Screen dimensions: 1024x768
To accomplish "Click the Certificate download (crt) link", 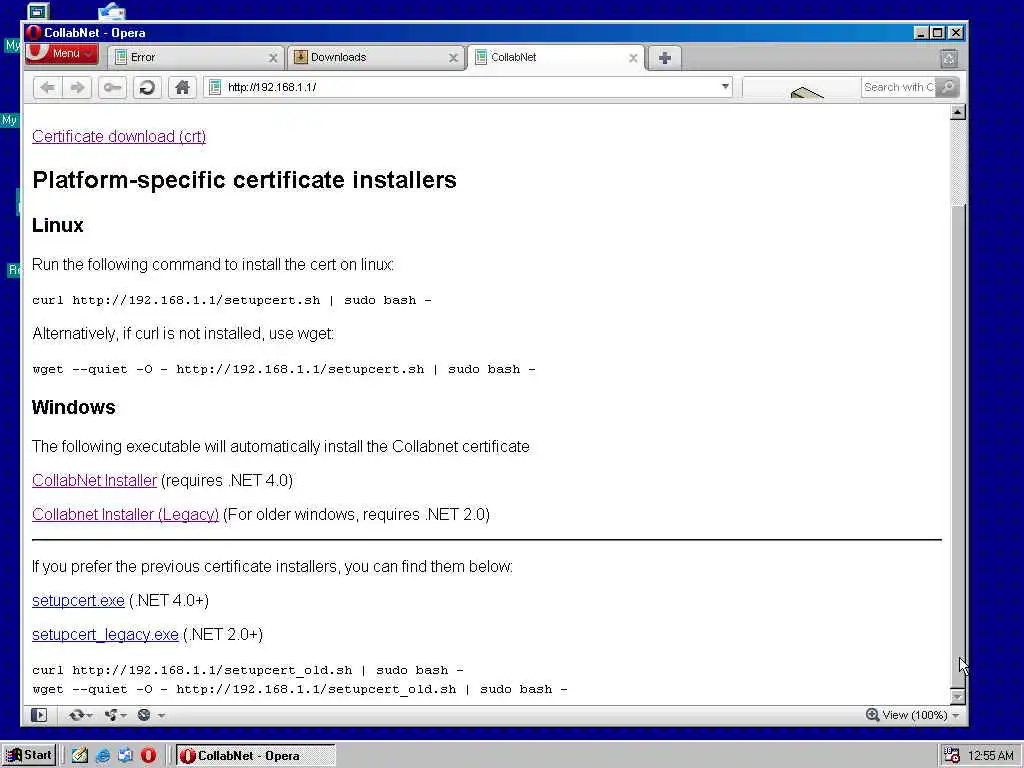I will 119,136.
